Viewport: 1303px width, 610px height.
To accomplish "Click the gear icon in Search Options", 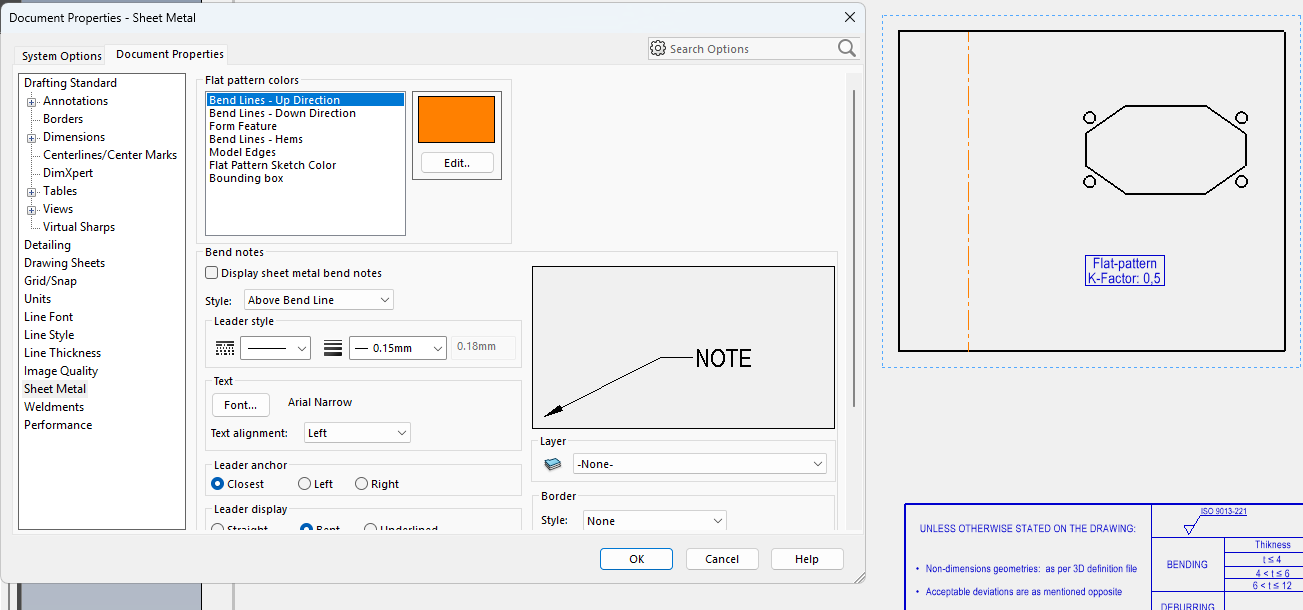I will (658, 48).
